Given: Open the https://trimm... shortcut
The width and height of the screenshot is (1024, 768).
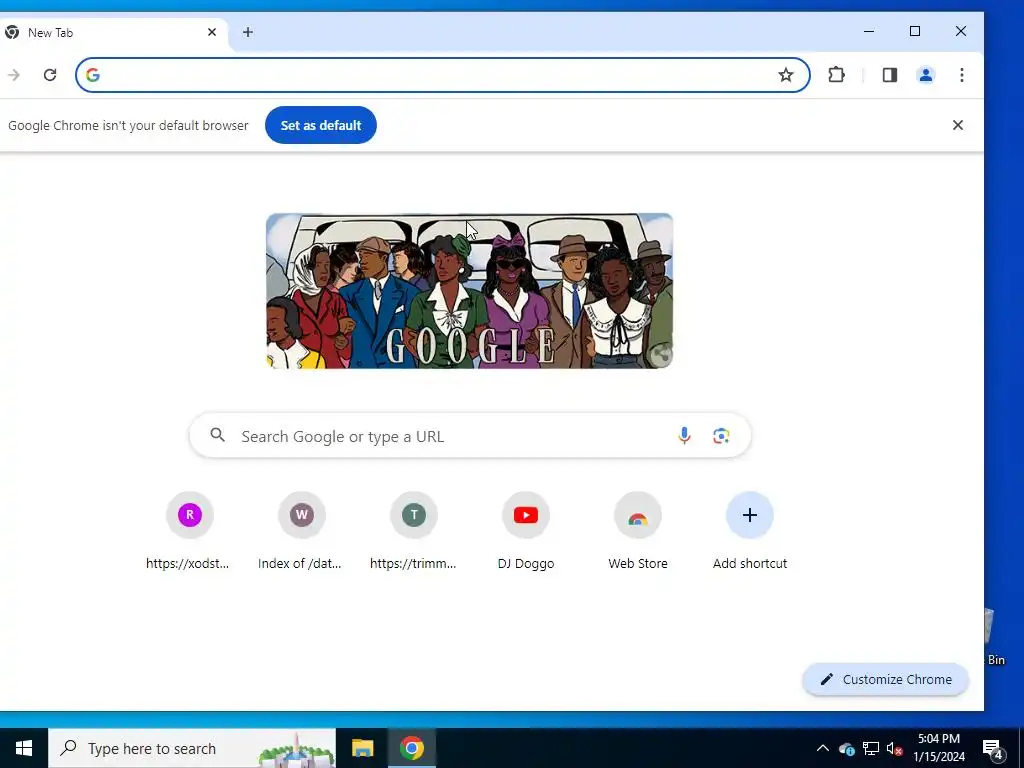Looking at the screenshot, I should [413, 532].
